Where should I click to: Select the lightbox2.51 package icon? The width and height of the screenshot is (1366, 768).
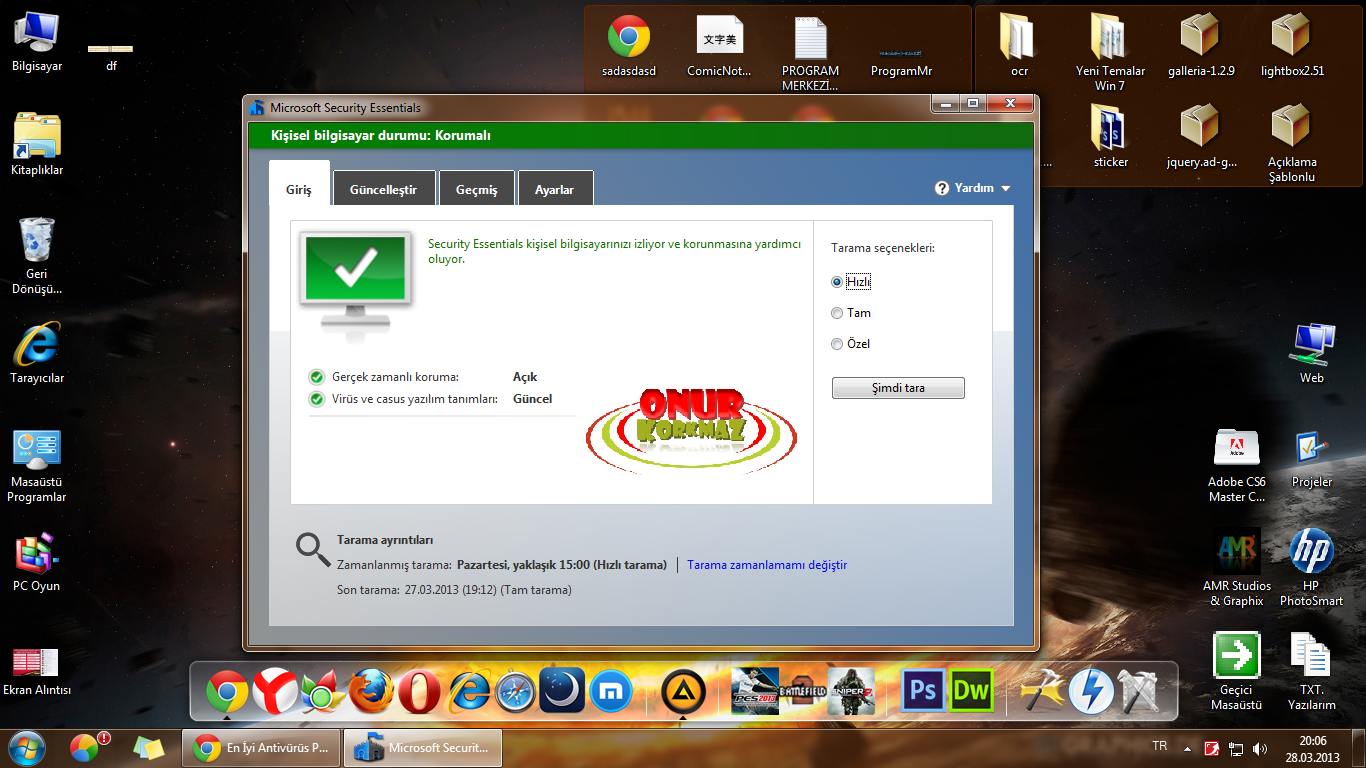point(1292,45)
